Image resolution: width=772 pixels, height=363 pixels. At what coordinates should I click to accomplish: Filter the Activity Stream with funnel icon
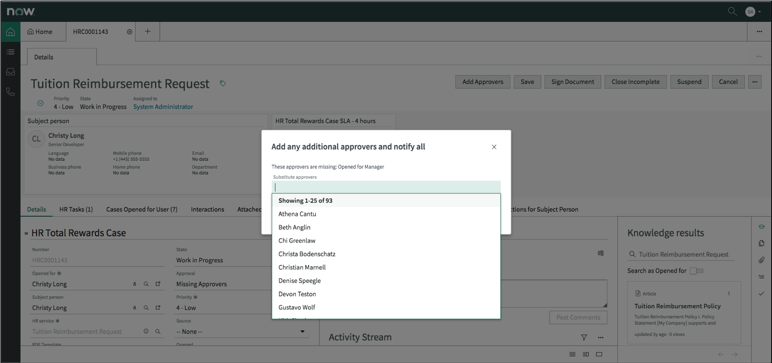pyautogui.click(x=584, y=337)
